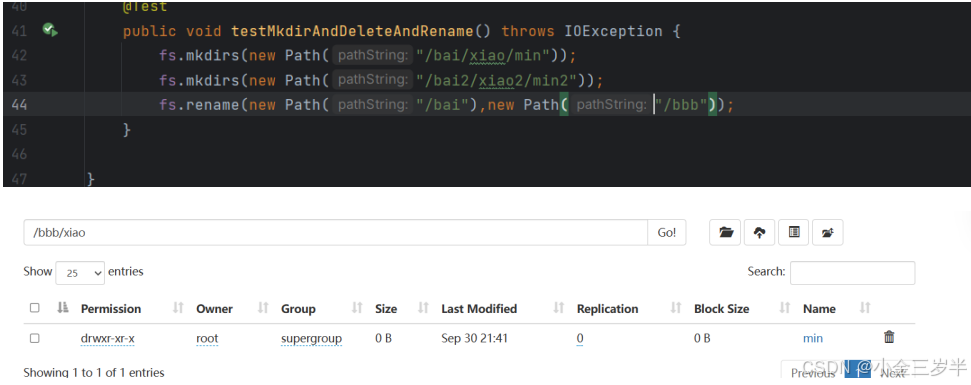The height and width of the screenshot is (385, 971).
Task: Check the min row checkbox
Action: [x=35, y=338]
